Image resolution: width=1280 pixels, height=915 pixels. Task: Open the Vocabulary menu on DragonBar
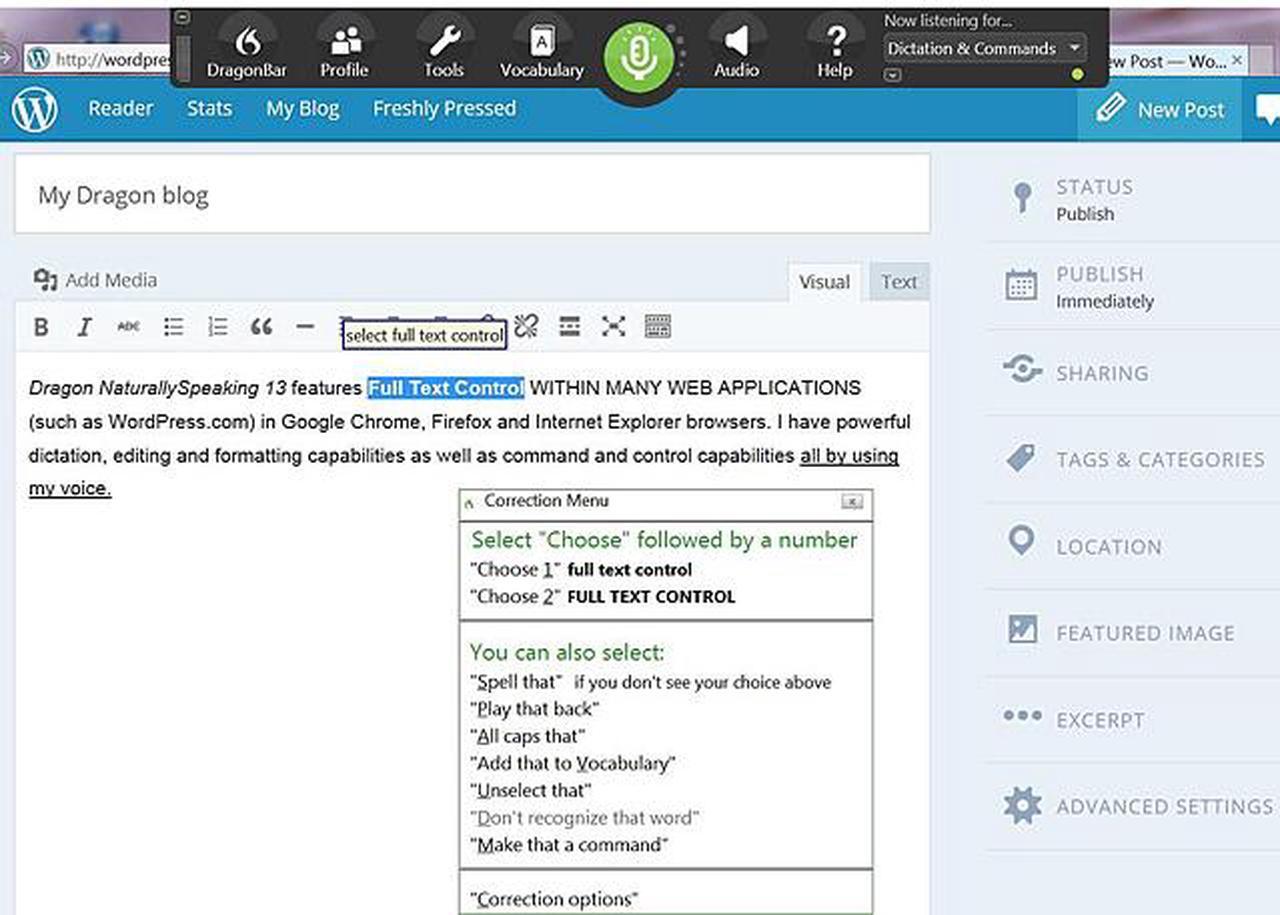(541, 51)
